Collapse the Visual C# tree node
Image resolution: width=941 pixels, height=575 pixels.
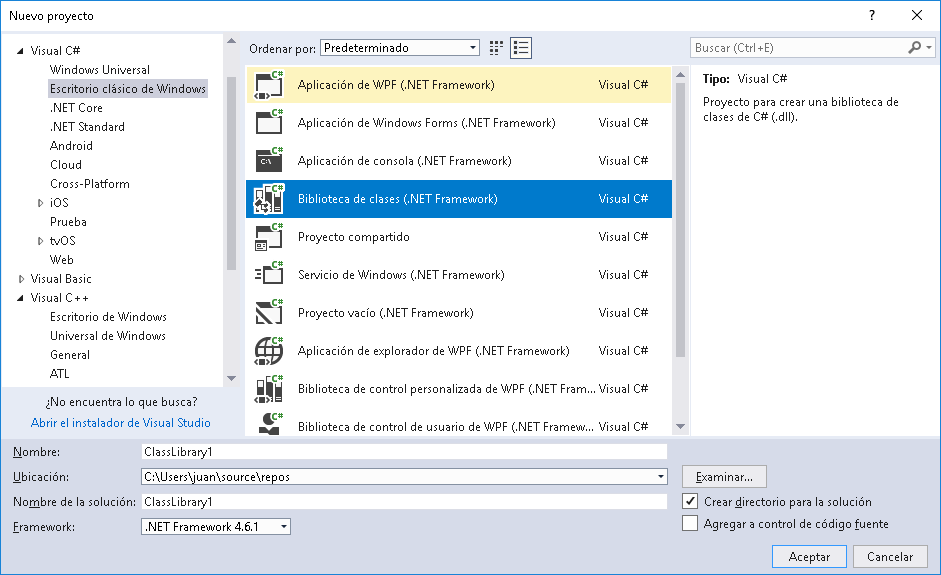[20, 51]
